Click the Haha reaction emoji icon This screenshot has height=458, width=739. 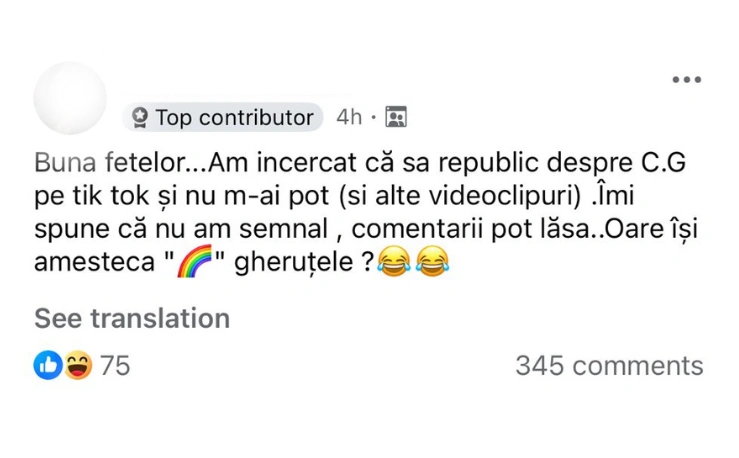(x=77, y=366)
